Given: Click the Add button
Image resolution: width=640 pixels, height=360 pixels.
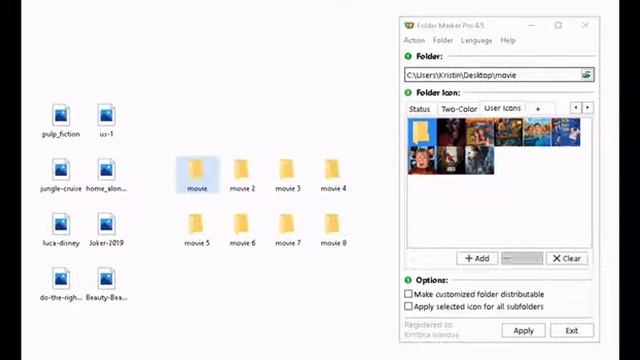Looking at the screenshot, I should [477, 258].
